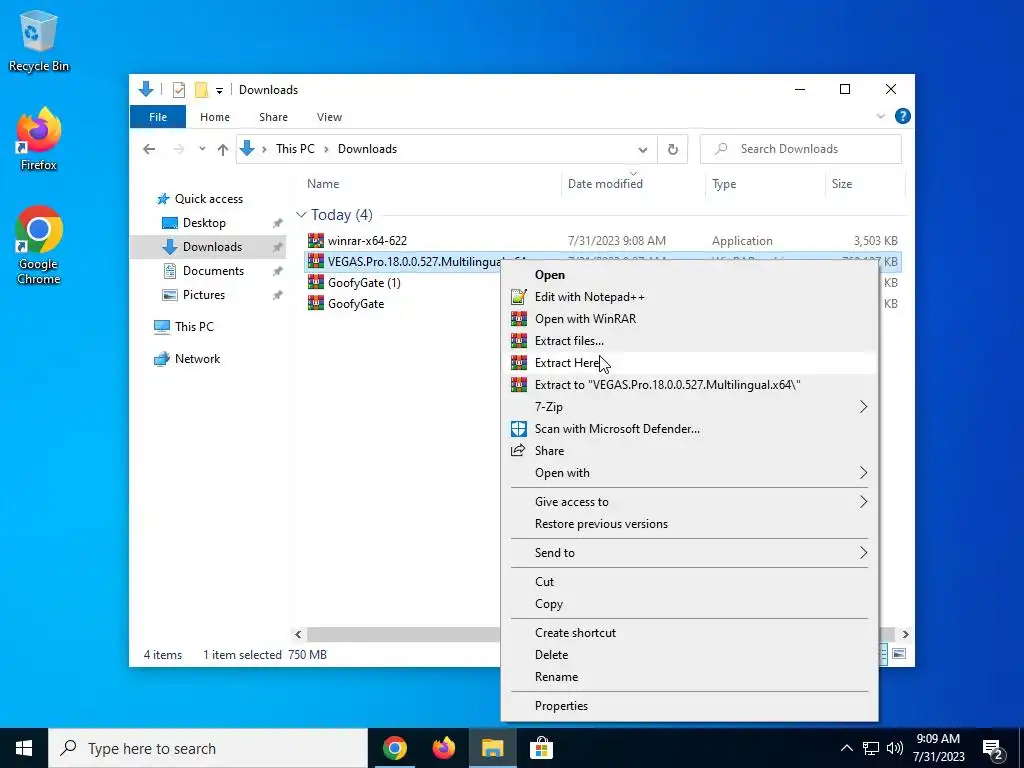Refresh the Downloads folder view
Viewport: 1024px width, 768px height.
673,149
